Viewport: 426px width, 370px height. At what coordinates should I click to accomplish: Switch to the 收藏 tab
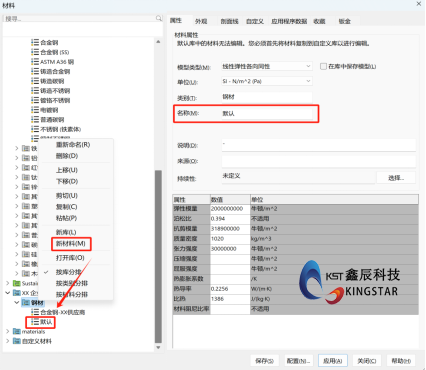tap(319, 21)
